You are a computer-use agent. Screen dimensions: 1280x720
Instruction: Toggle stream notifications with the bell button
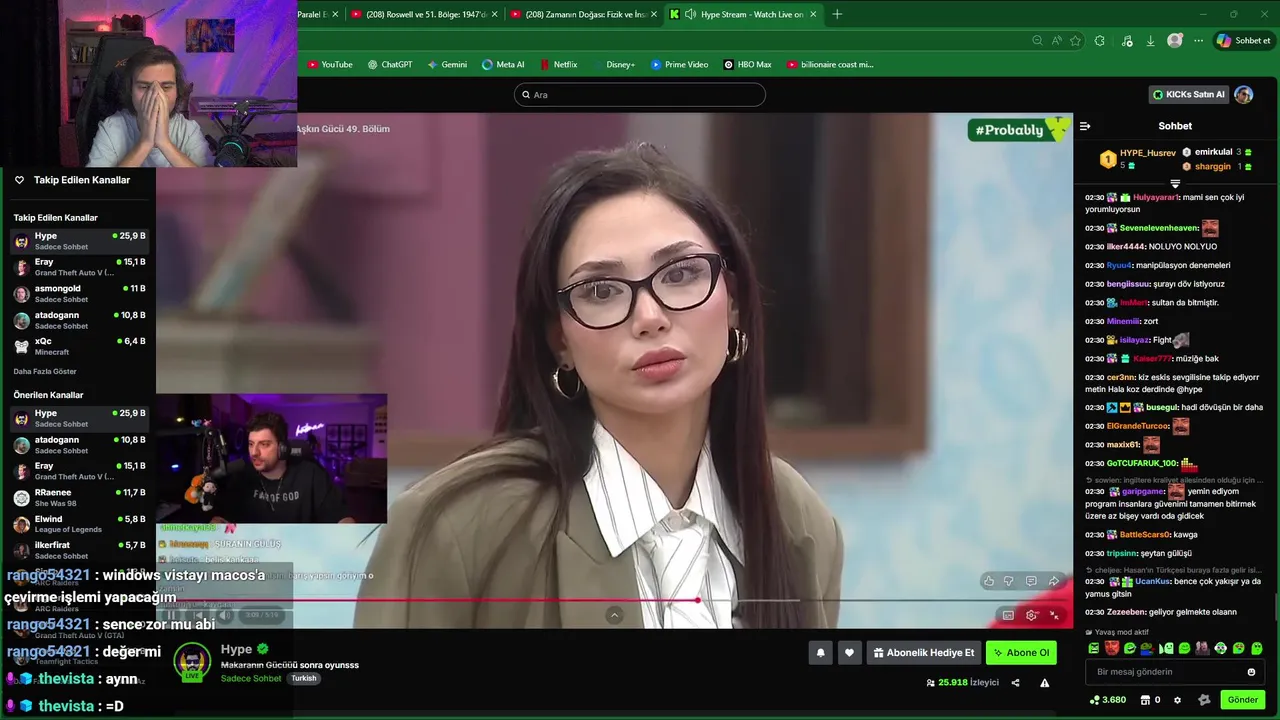coord(821,653)
